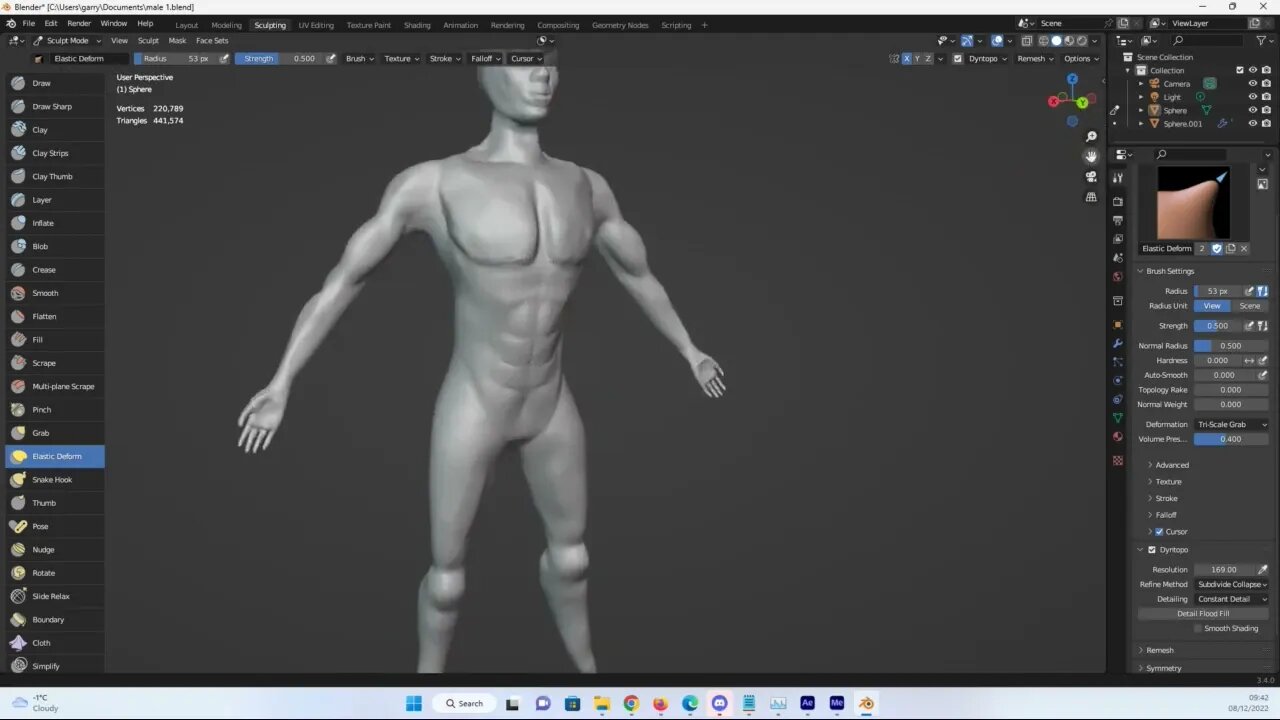Select the Thumb brush
The image size is (1280, 720).
(x=55, y=503)
